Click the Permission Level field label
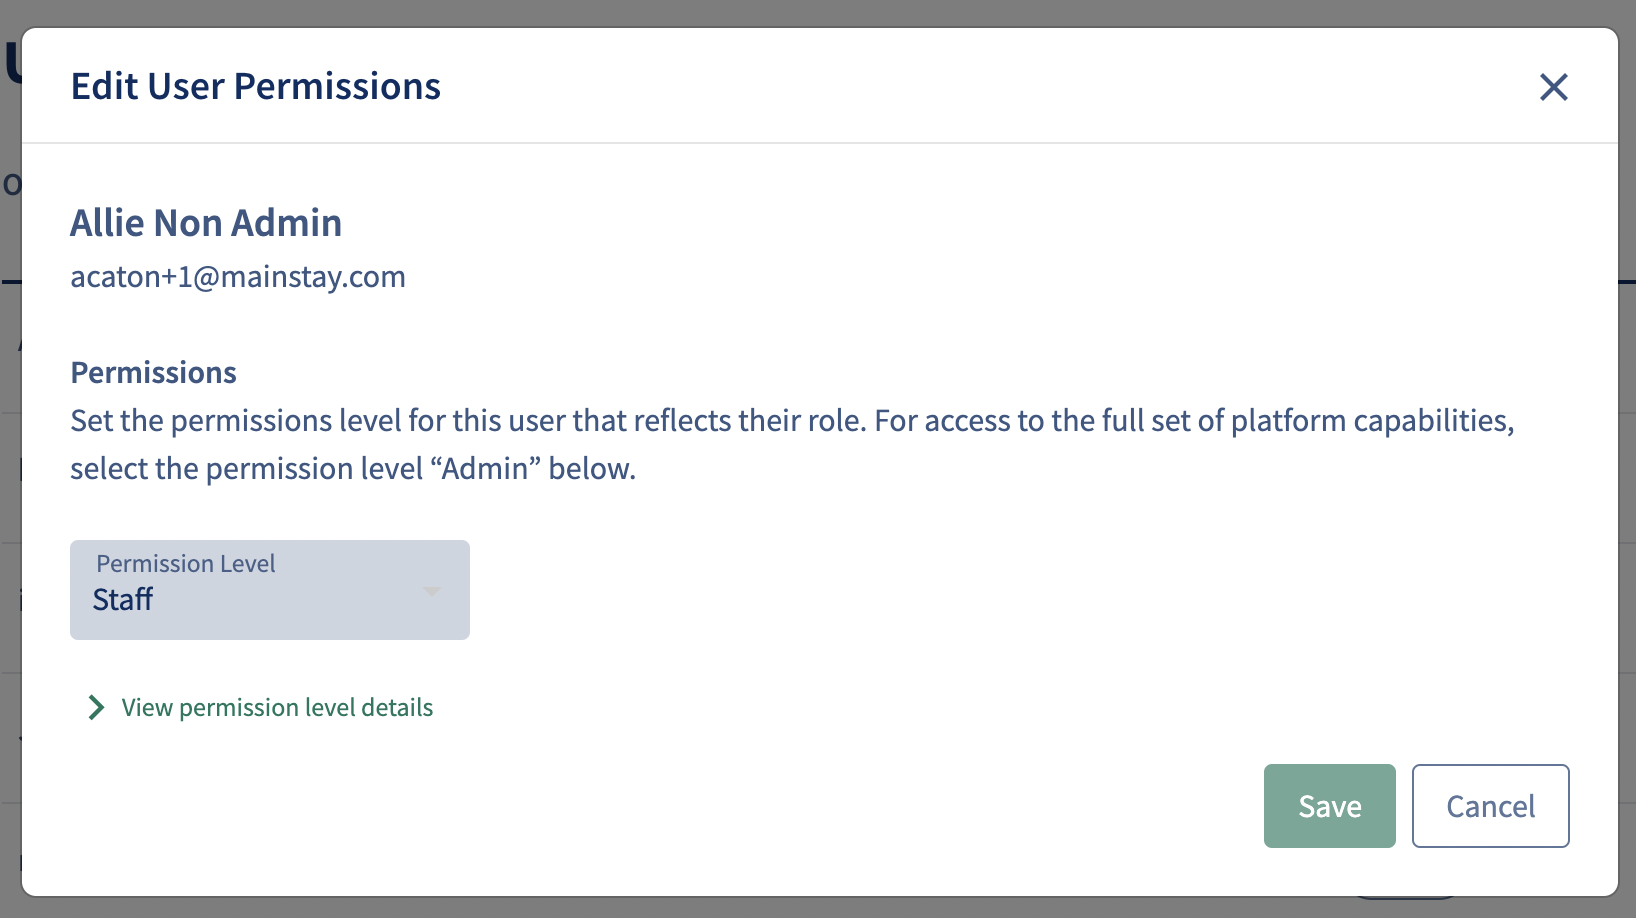Screen dimensions: 1636x918 click(x=185, y=564)
